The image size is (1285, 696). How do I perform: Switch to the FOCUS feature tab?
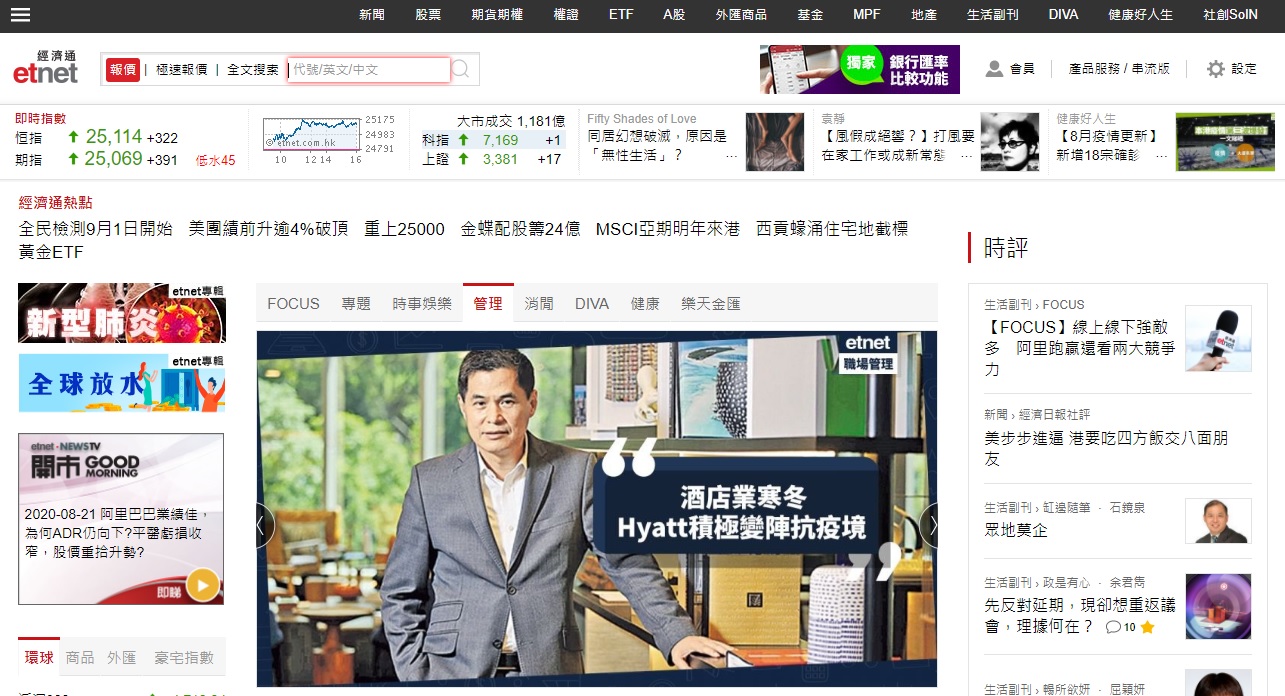[x=293, y=303]
